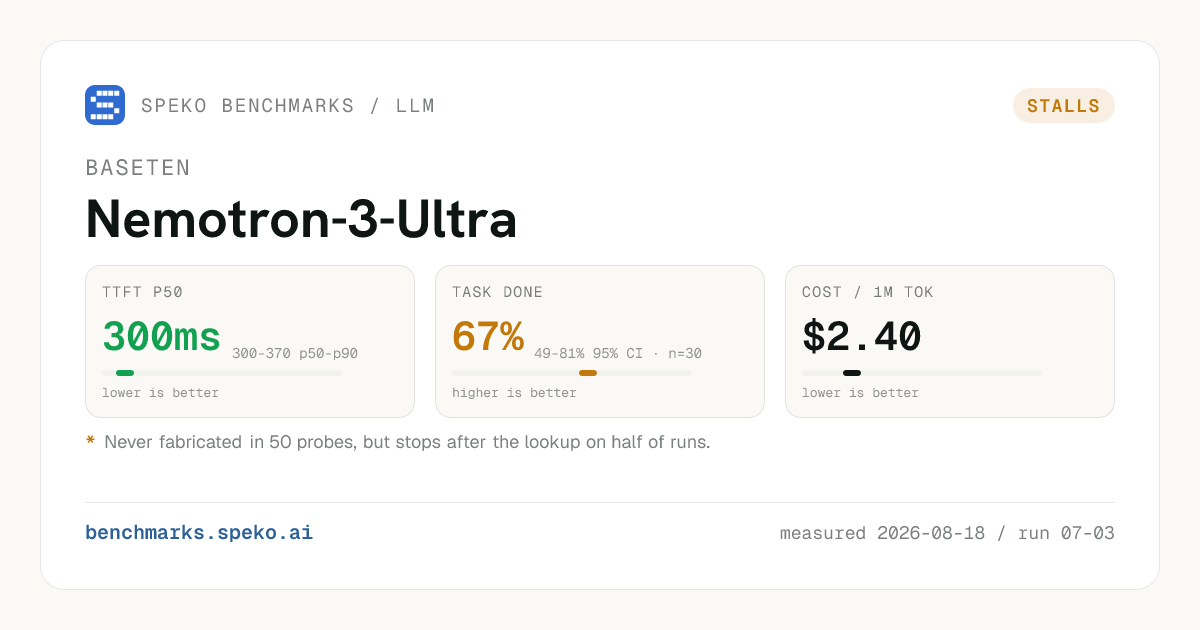The height and width of the screenshot is (630, 1200).
Task: Click the 300ms latency value
Action: [x=161, y=337]
